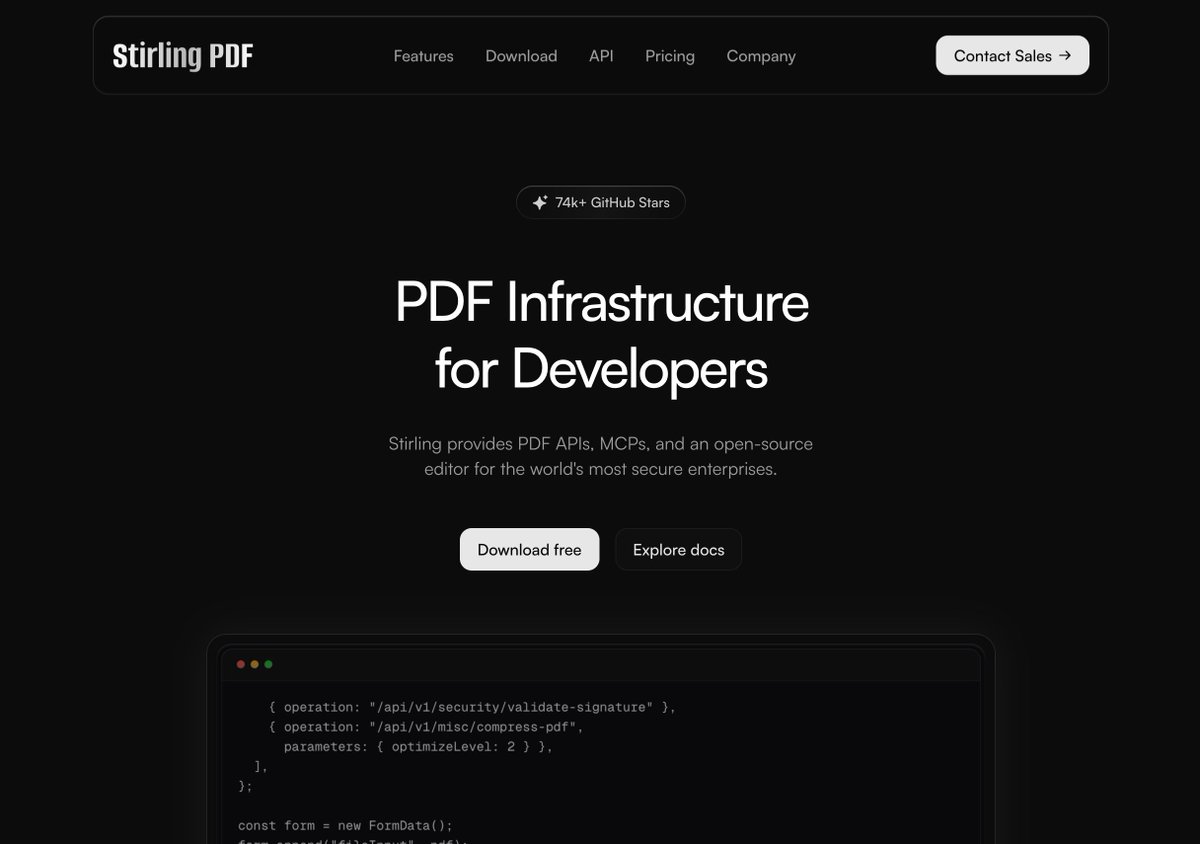The height and width of the screenshot is (844, 1200).
Task: Click the 'Stirling provides PDF APIs' description text
Action: 601,456
